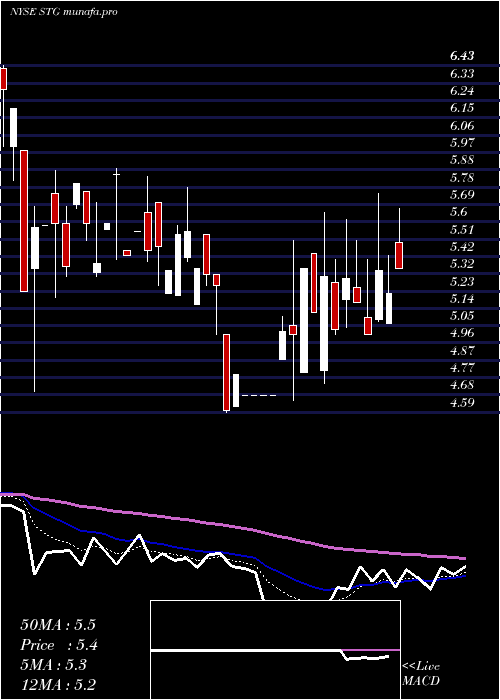This screenshot has height=700, width=500.
Task: Click the 6.15 price axis label
Action: click(462, 108)
